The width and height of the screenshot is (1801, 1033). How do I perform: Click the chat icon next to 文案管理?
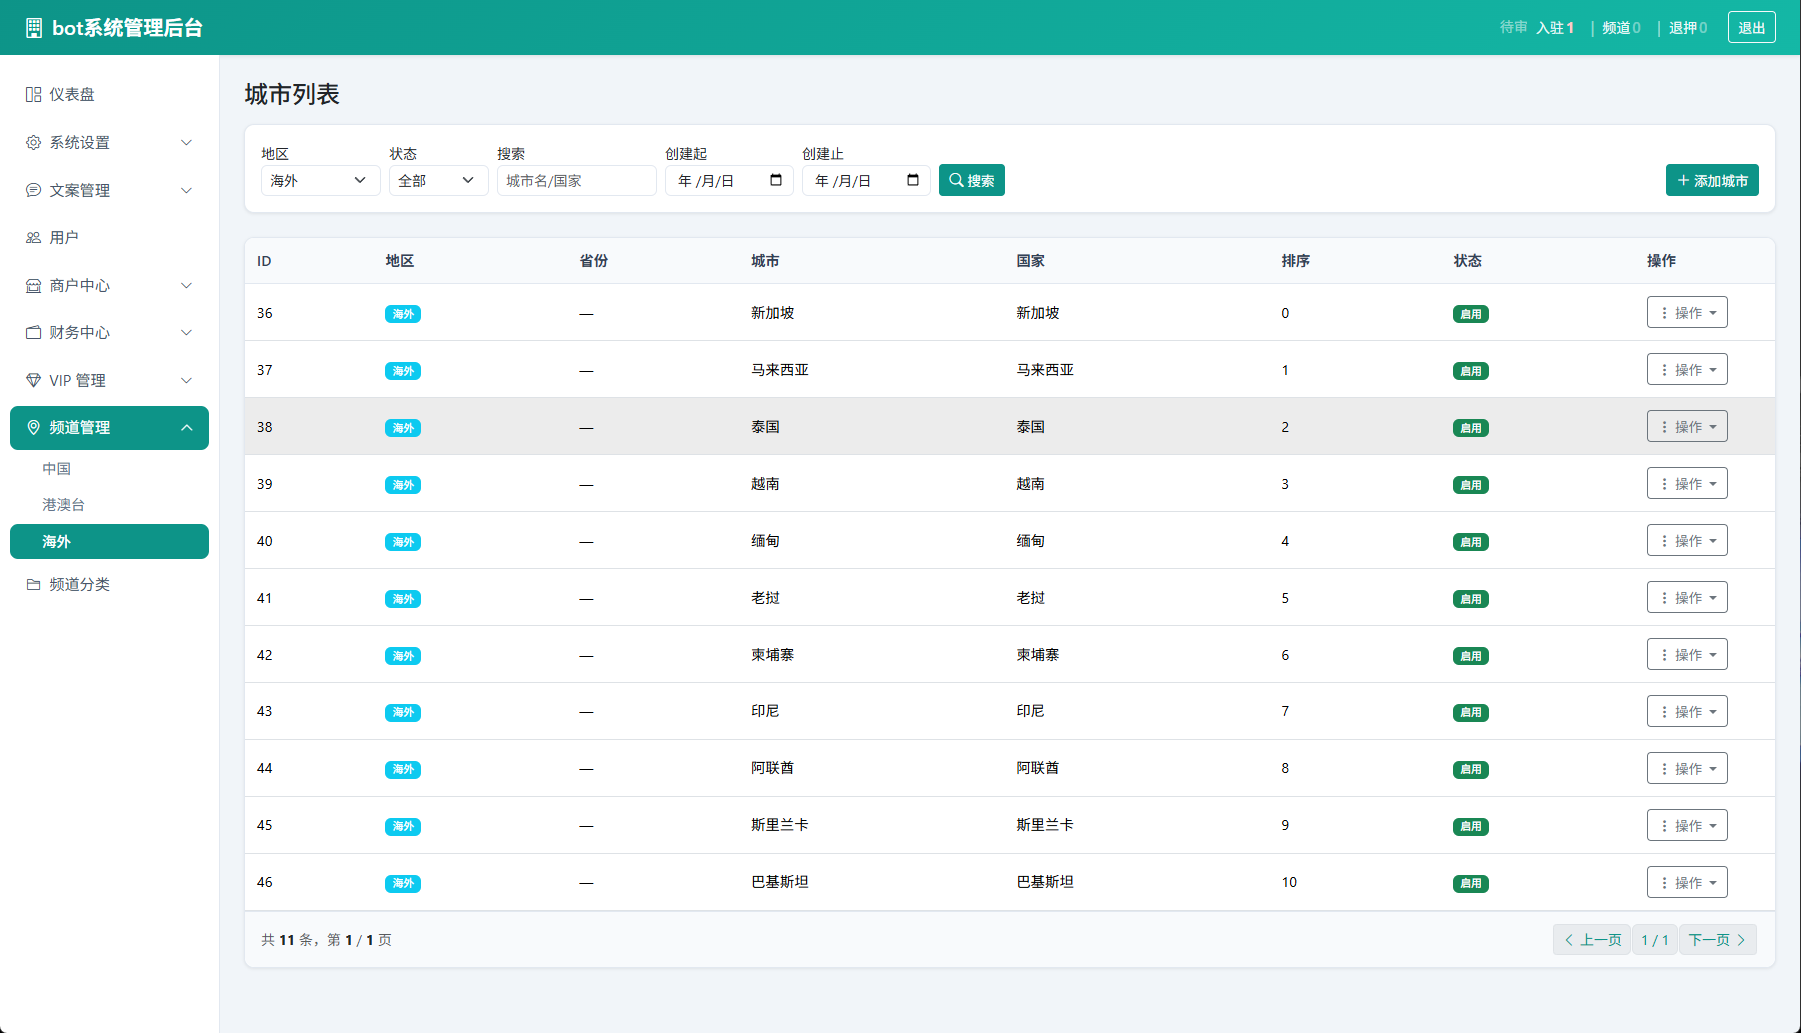point(33,190)
